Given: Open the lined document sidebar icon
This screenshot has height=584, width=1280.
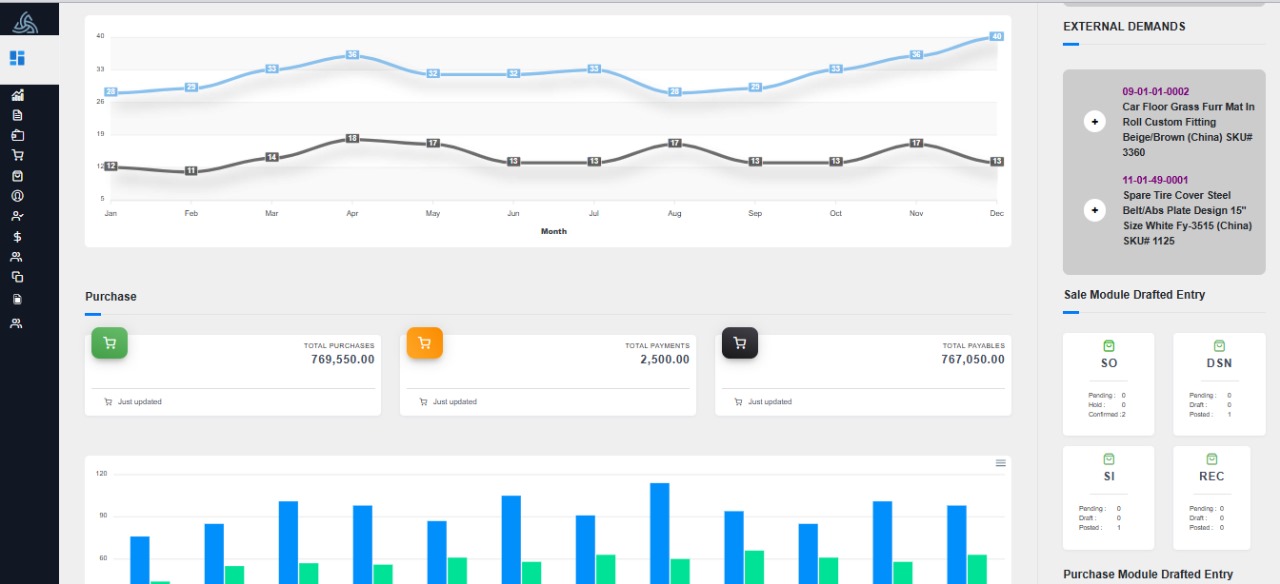Looking at the screenshot, I should (17, 115).
